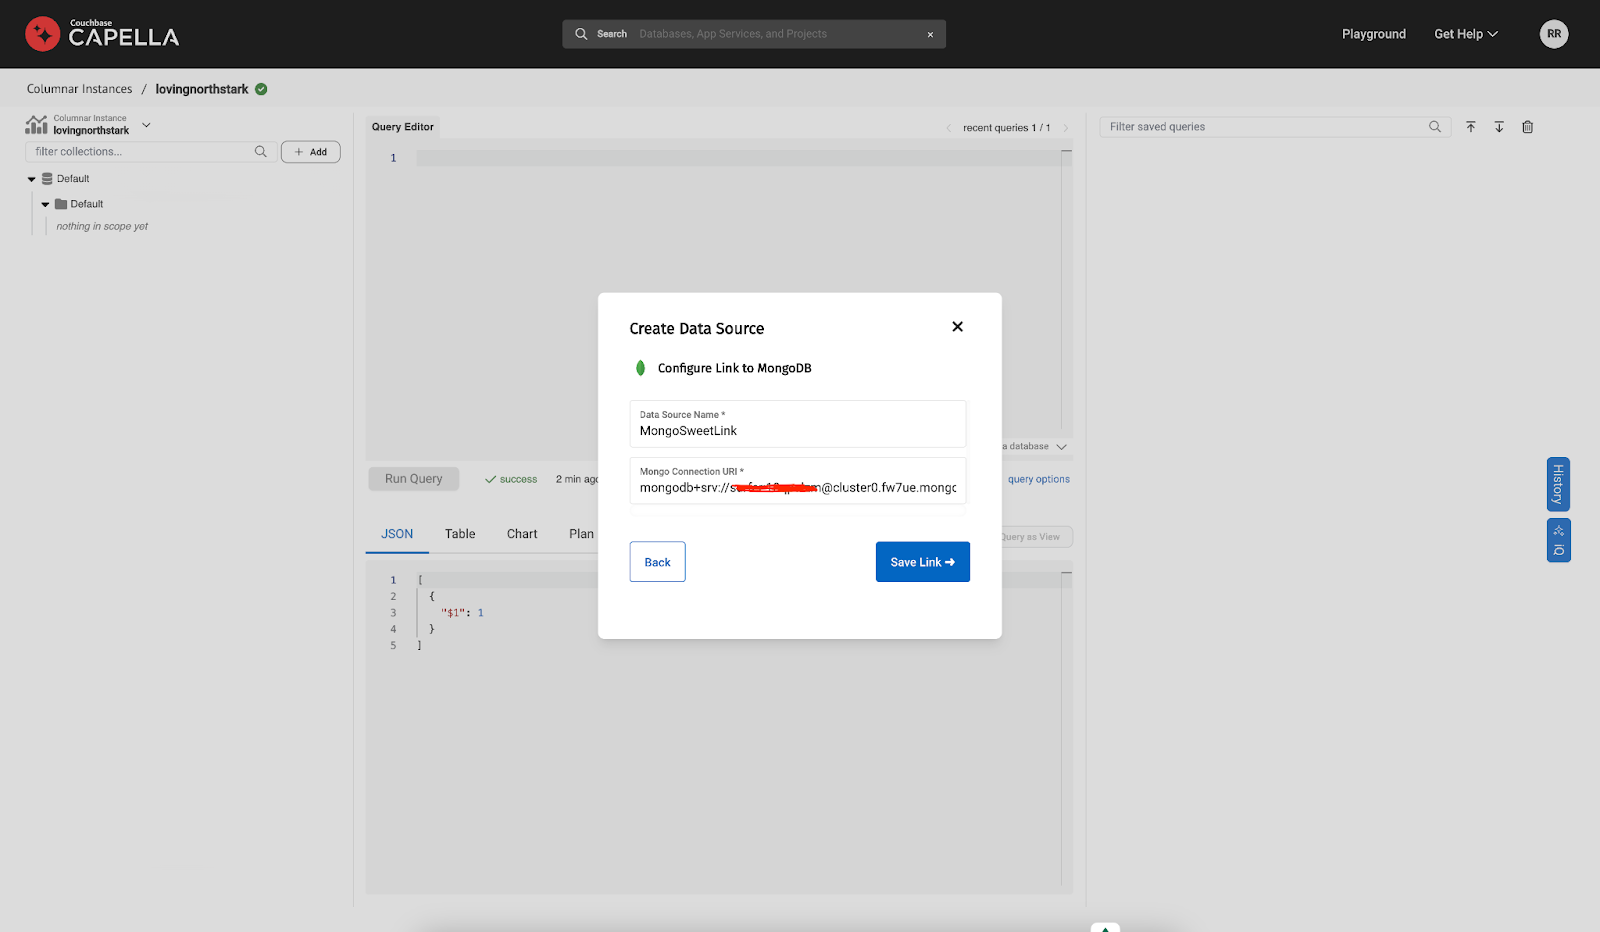Screen dimensions: 1600x932
Task: Focus the Data Source Name field
Action: click(798, 424)
